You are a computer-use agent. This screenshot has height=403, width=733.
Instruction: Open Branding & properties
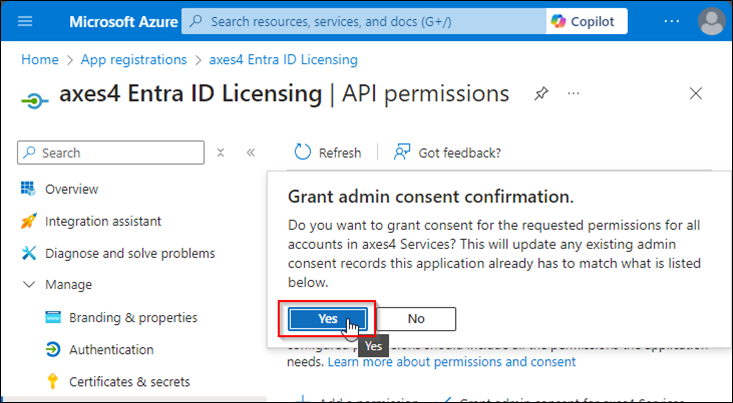click(133, 317)
